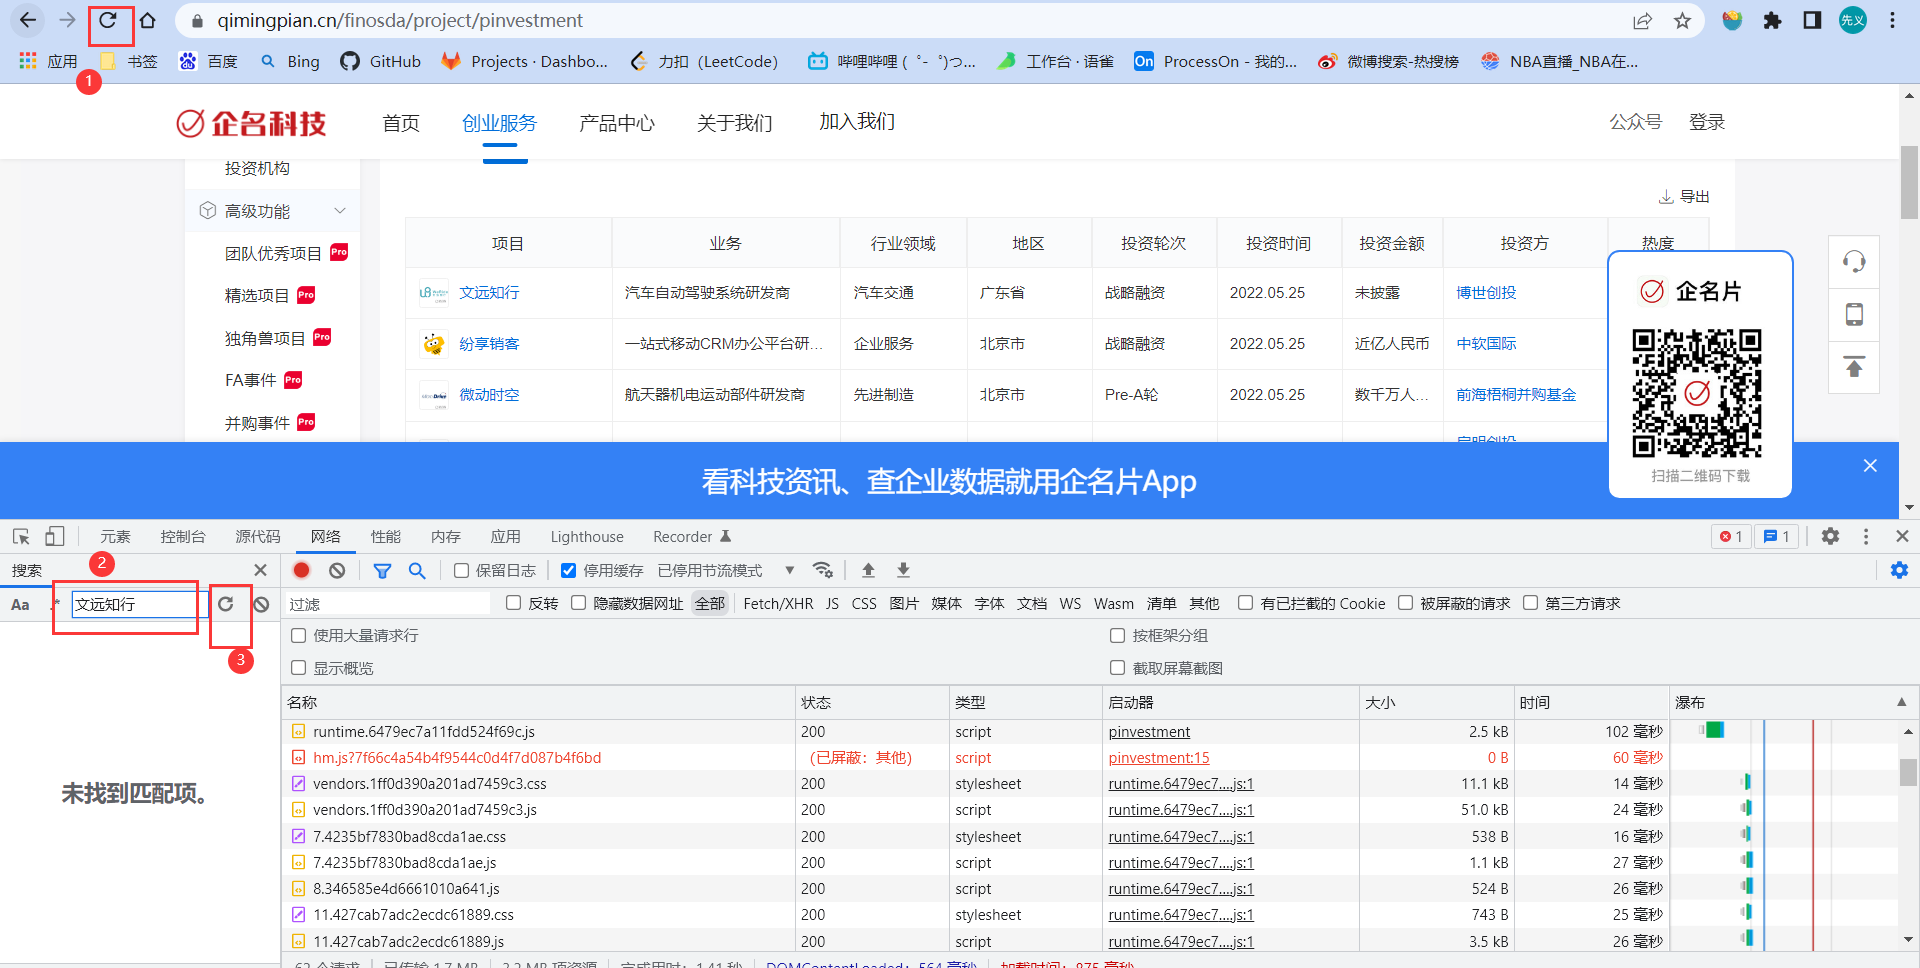Turn on 使用大量请求行
The height and width of the screenshot is (968, 1920).
tap(298, 635)
